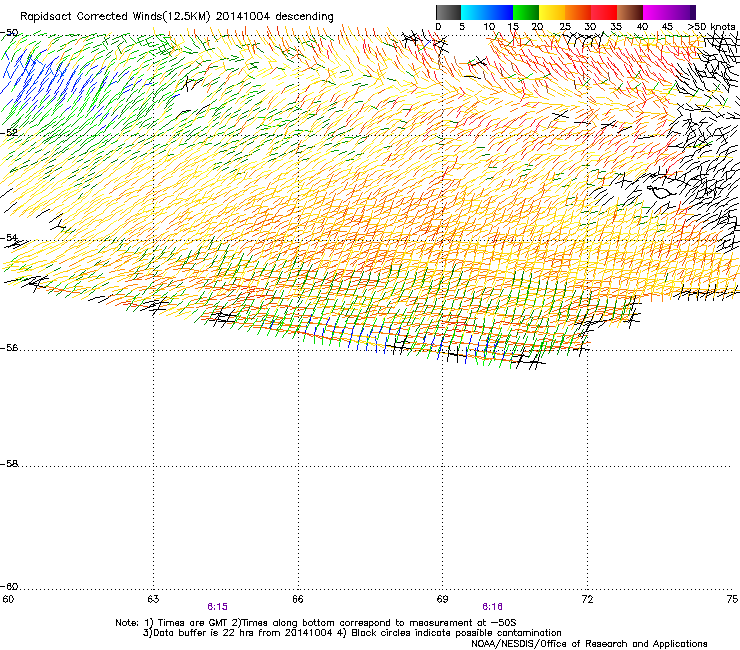Click the '25' legend scale label

[x=565, y=27]
